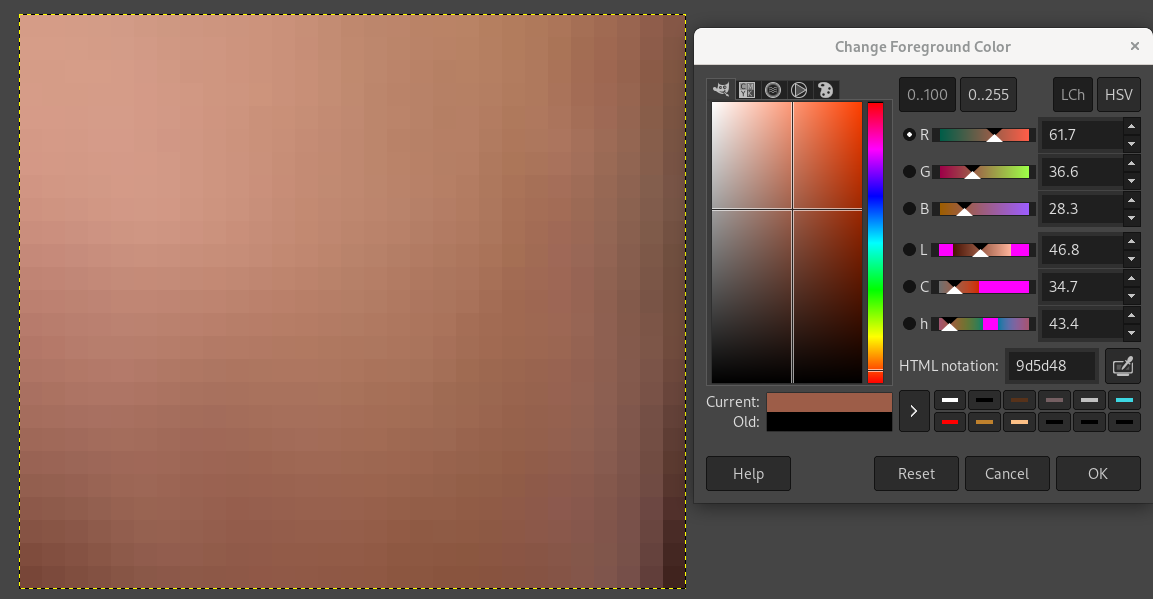Adjust the L lightness slider
The image size is (1153, 599).
pos(984,250)
